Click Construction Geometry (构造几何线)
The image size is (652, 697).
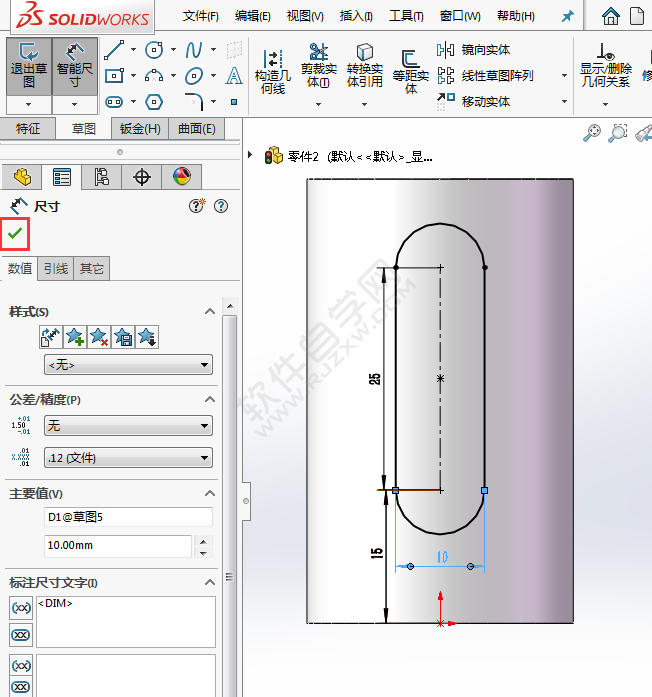pos(273,72)
